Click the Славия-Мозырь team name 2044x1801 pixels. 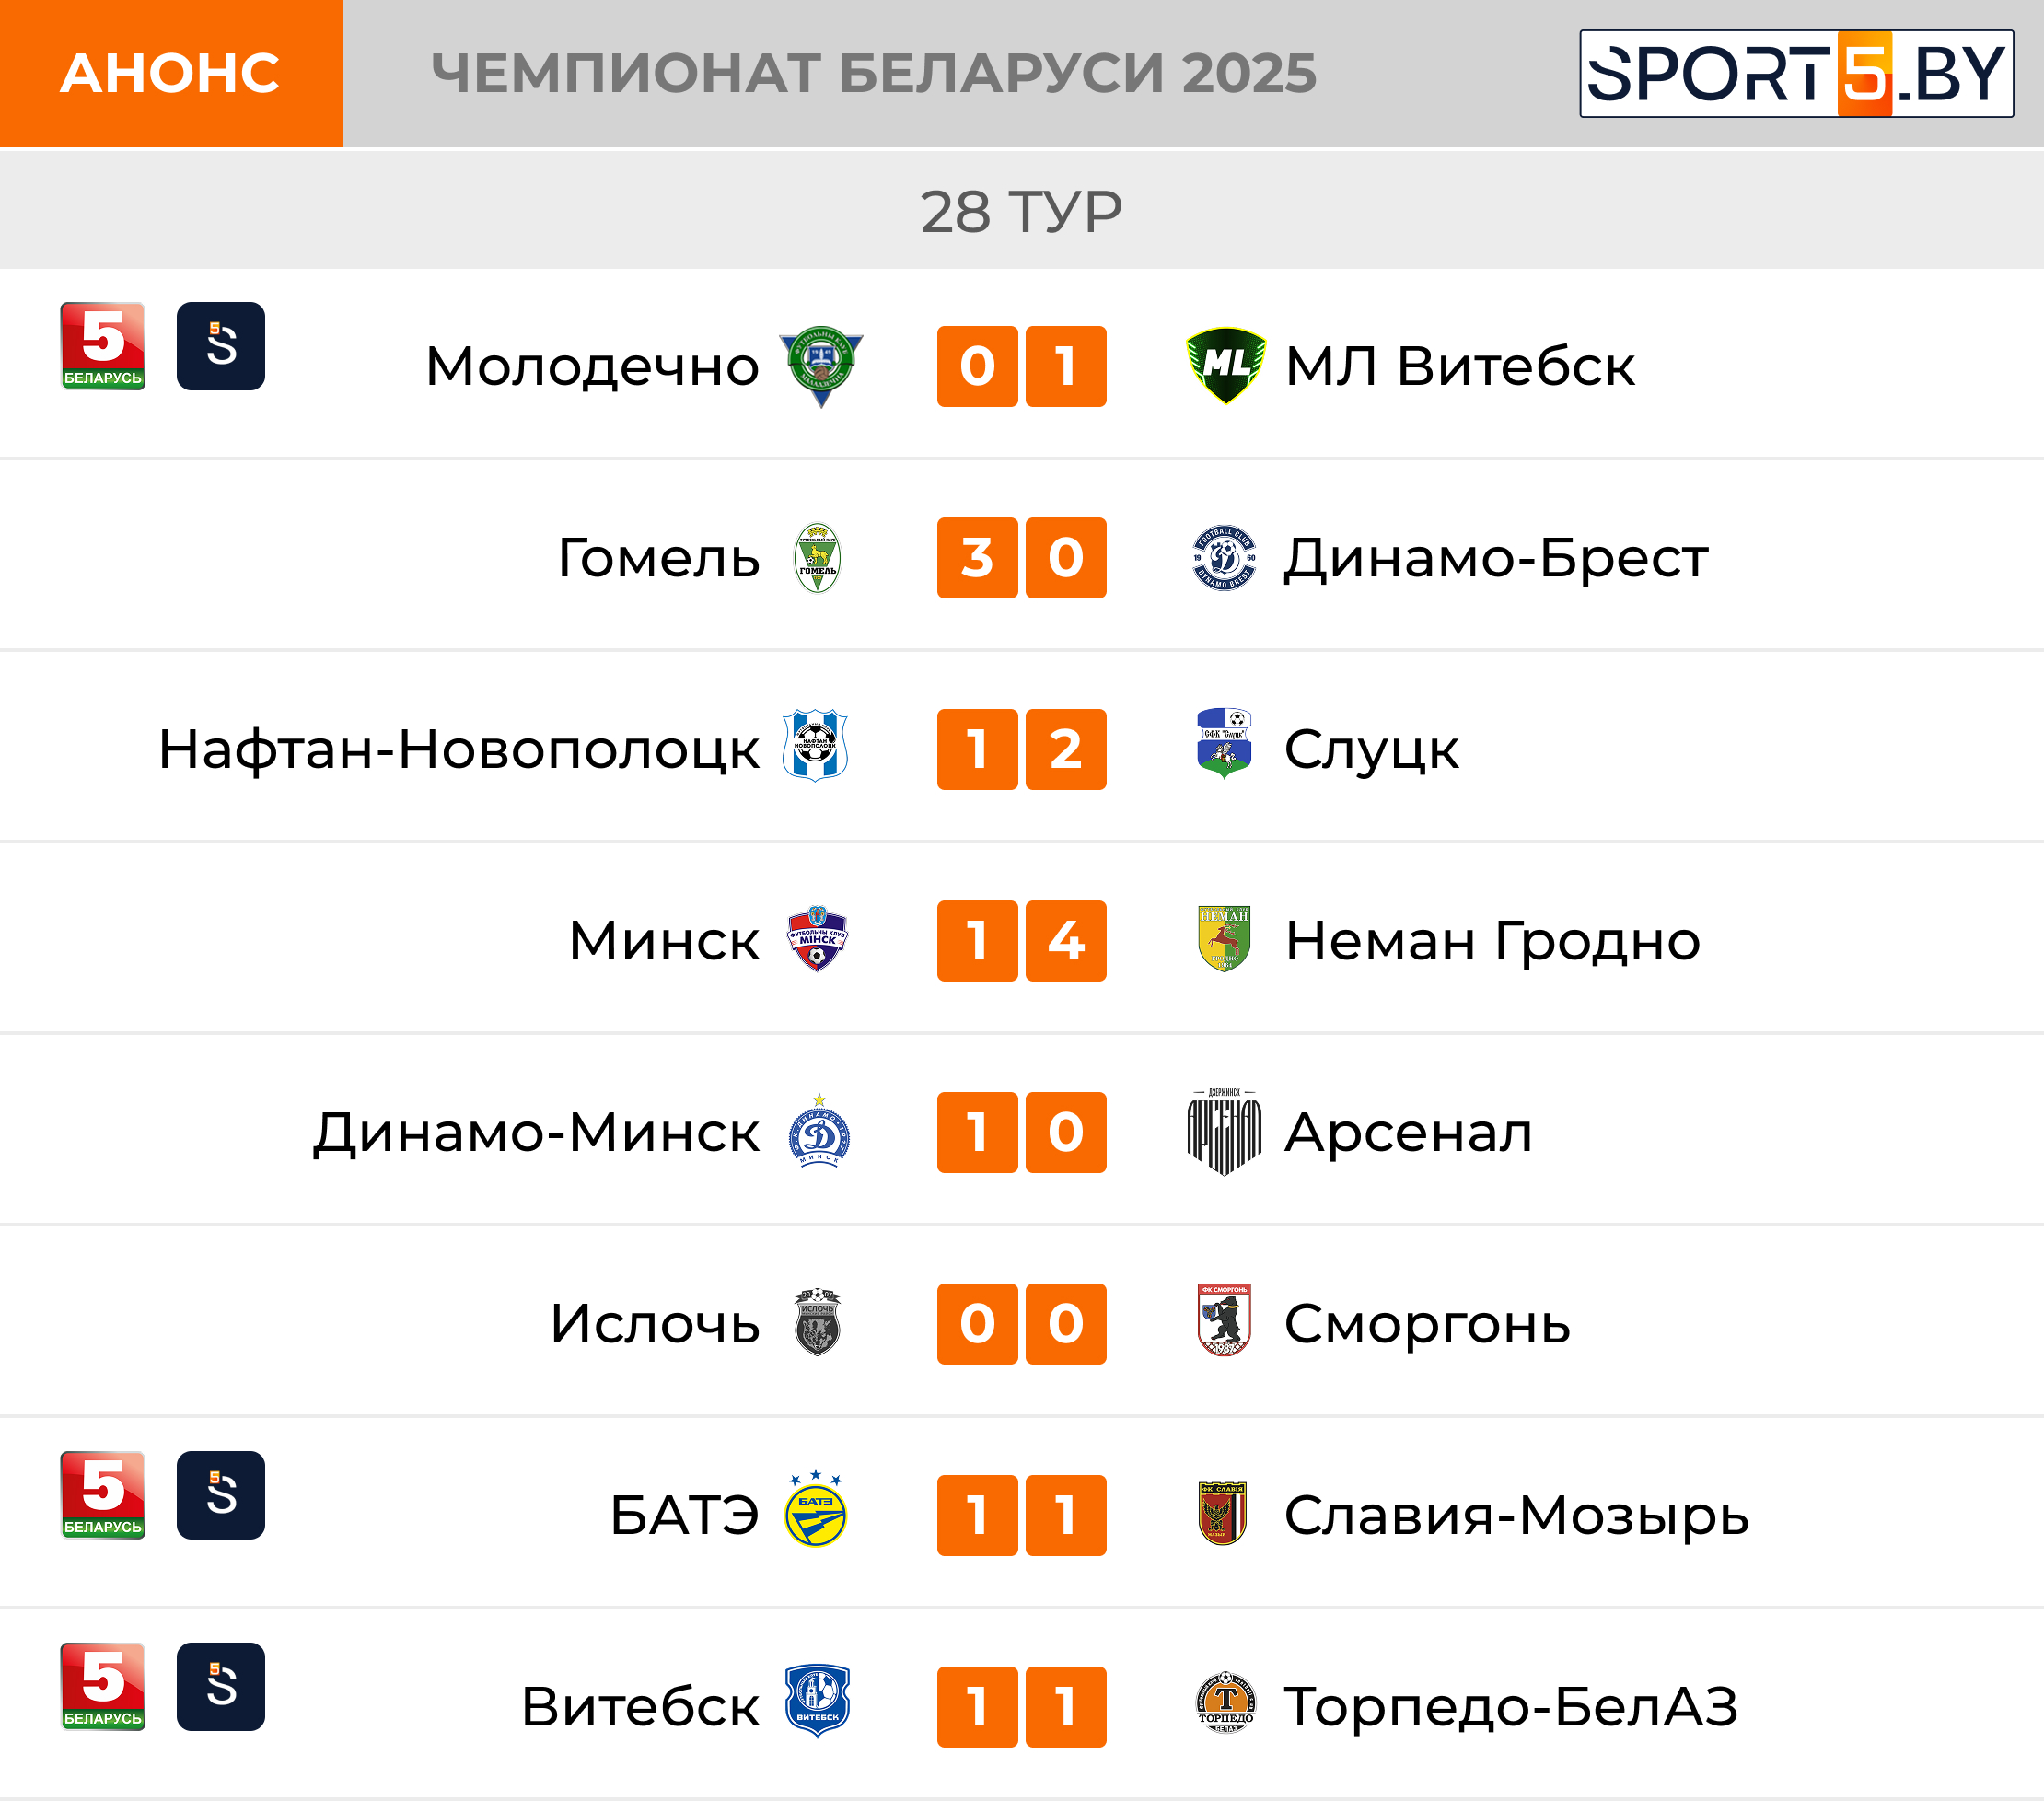(x=1516, y=1515)
